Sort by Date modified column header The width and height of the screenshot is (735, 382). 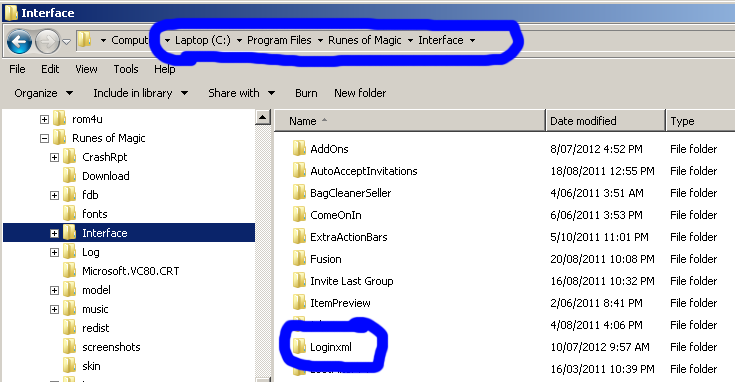click(x=605, y=121)
